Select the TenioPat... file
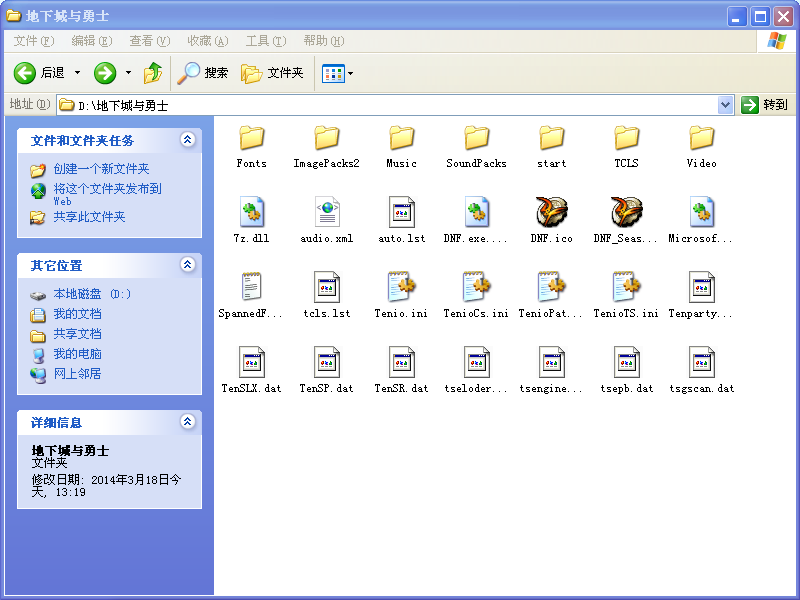This screenshot has height=600, width=800. click(x=552, y=296)
